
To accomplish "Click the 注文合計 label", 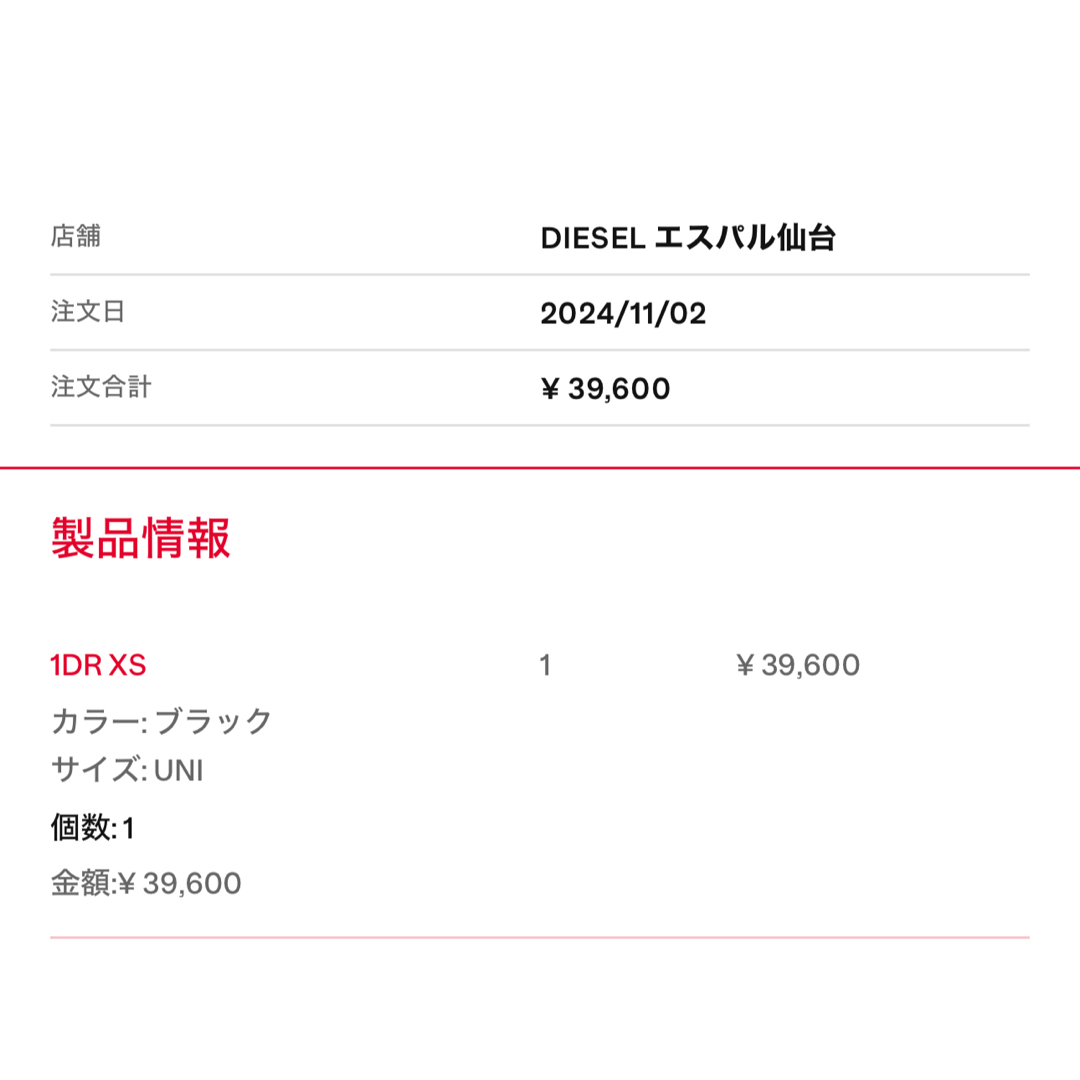I will 101,386.
